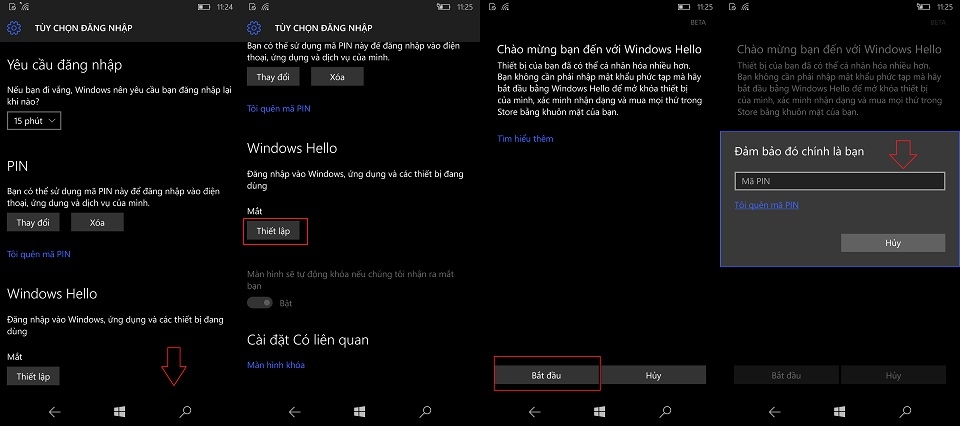Tap the Đảm bảo đó chính là bạn title
Image resolution: width=960 pixels, height=426 pixels.
click(x=799, y=151)
